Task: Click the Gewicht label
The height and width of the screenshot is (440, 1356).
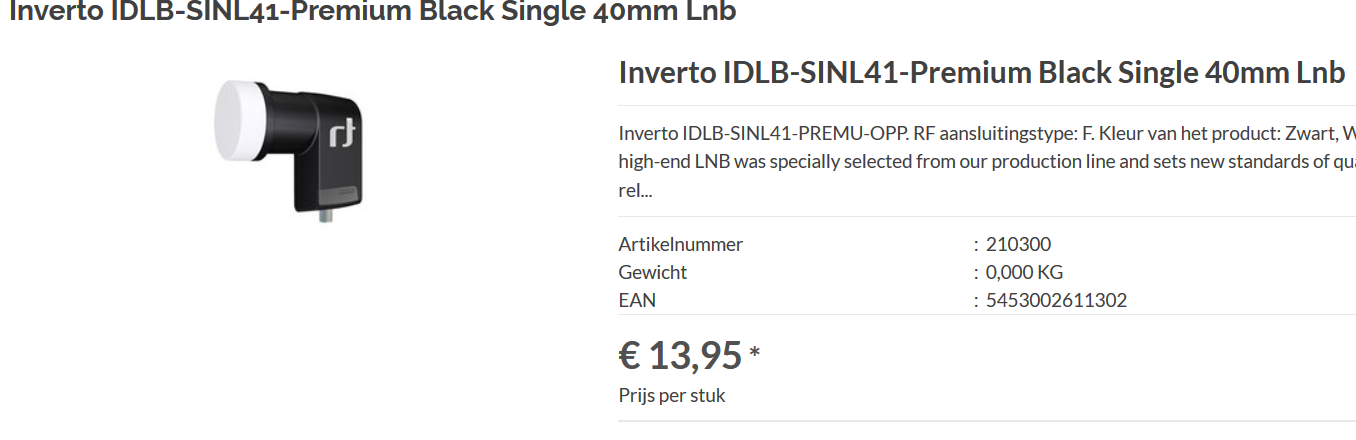Action: click(653, 272)
